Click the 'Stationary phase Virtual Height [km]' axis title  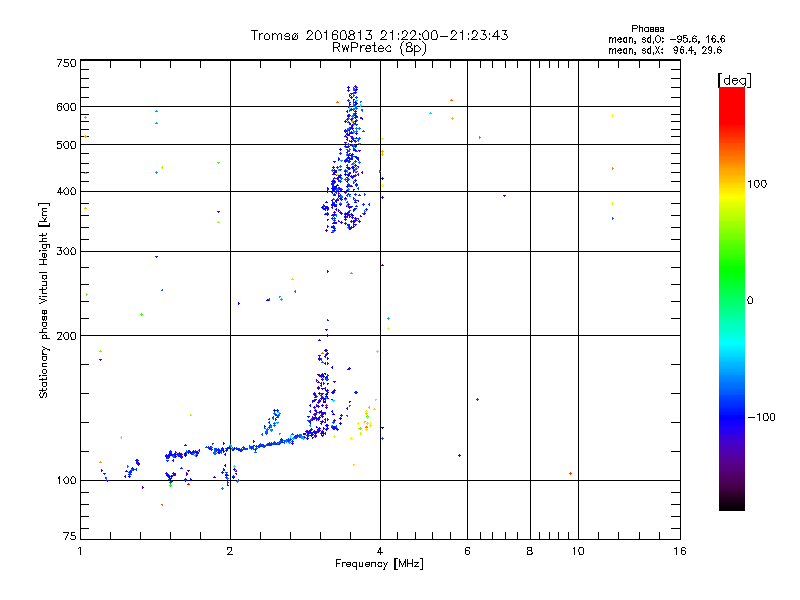point(44,300)
